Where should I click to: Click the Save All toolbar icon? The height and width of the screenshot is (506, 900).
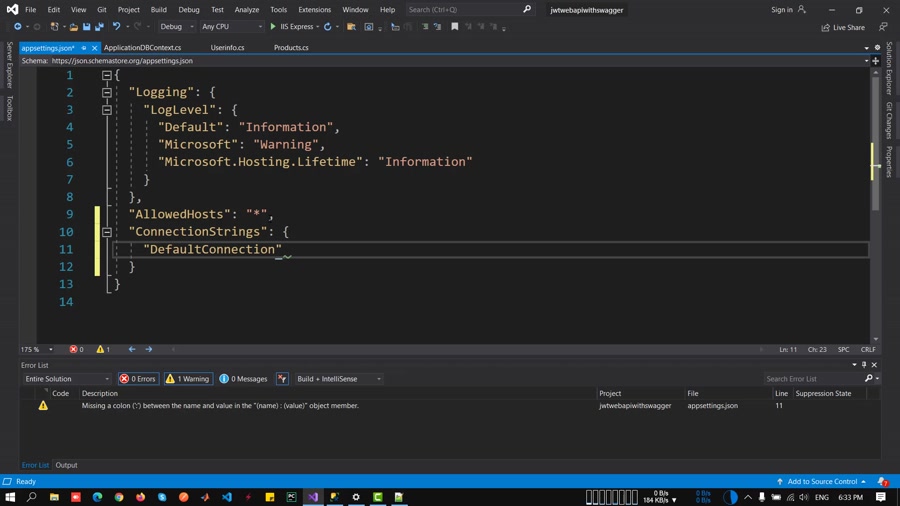pyautogui.click(x=99, y=26)
